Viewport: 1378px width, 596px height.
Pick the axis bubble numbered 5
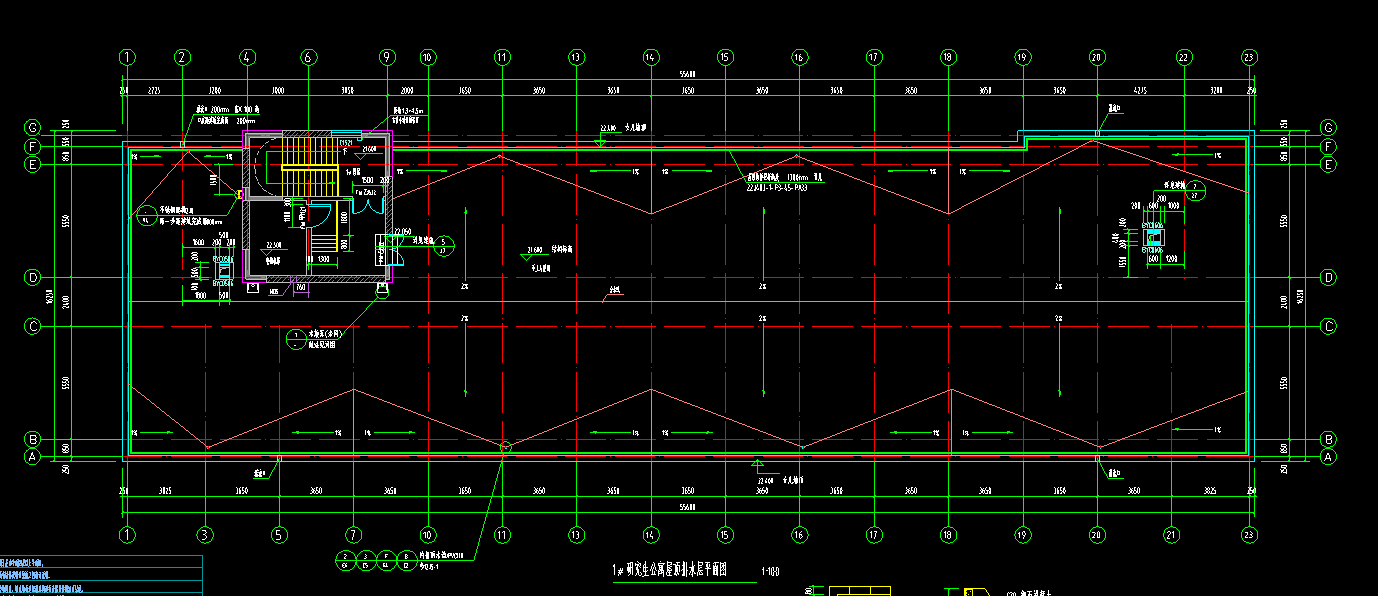[279, 535]
